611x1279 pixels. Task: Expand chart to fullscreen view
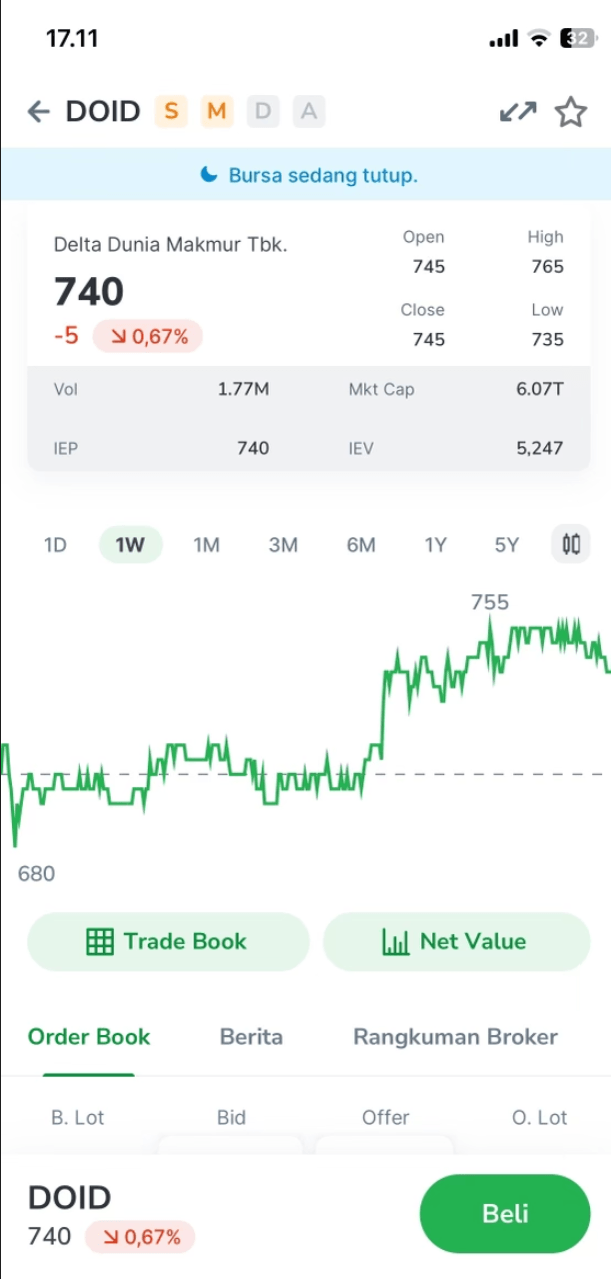tap(518, 112)
